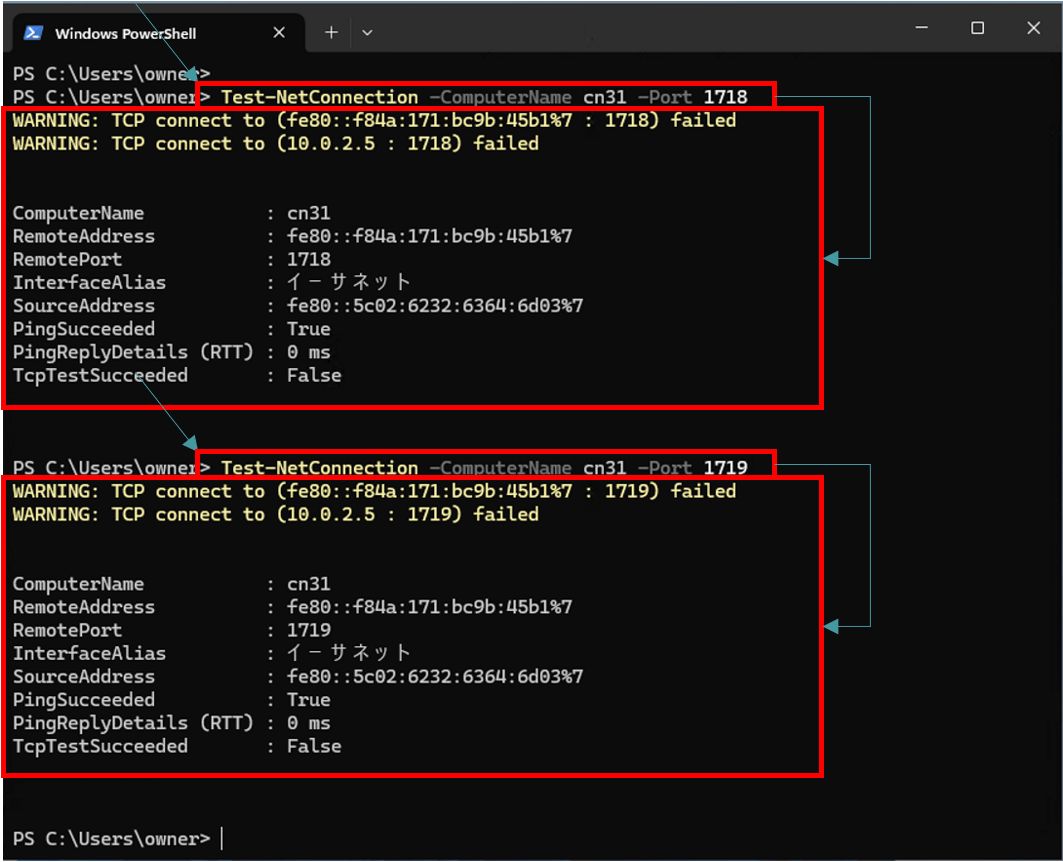Close the terminal window

[1034, 28]
